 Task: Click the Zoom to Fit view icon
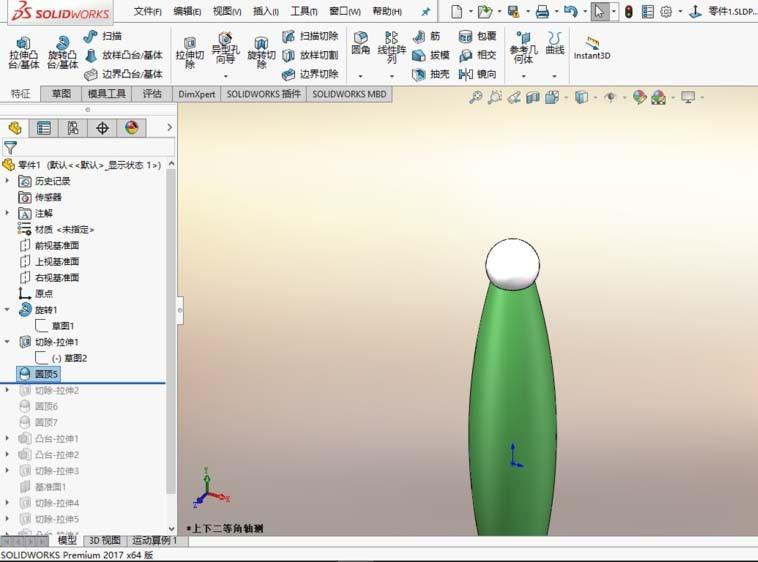tap(476, 98)
